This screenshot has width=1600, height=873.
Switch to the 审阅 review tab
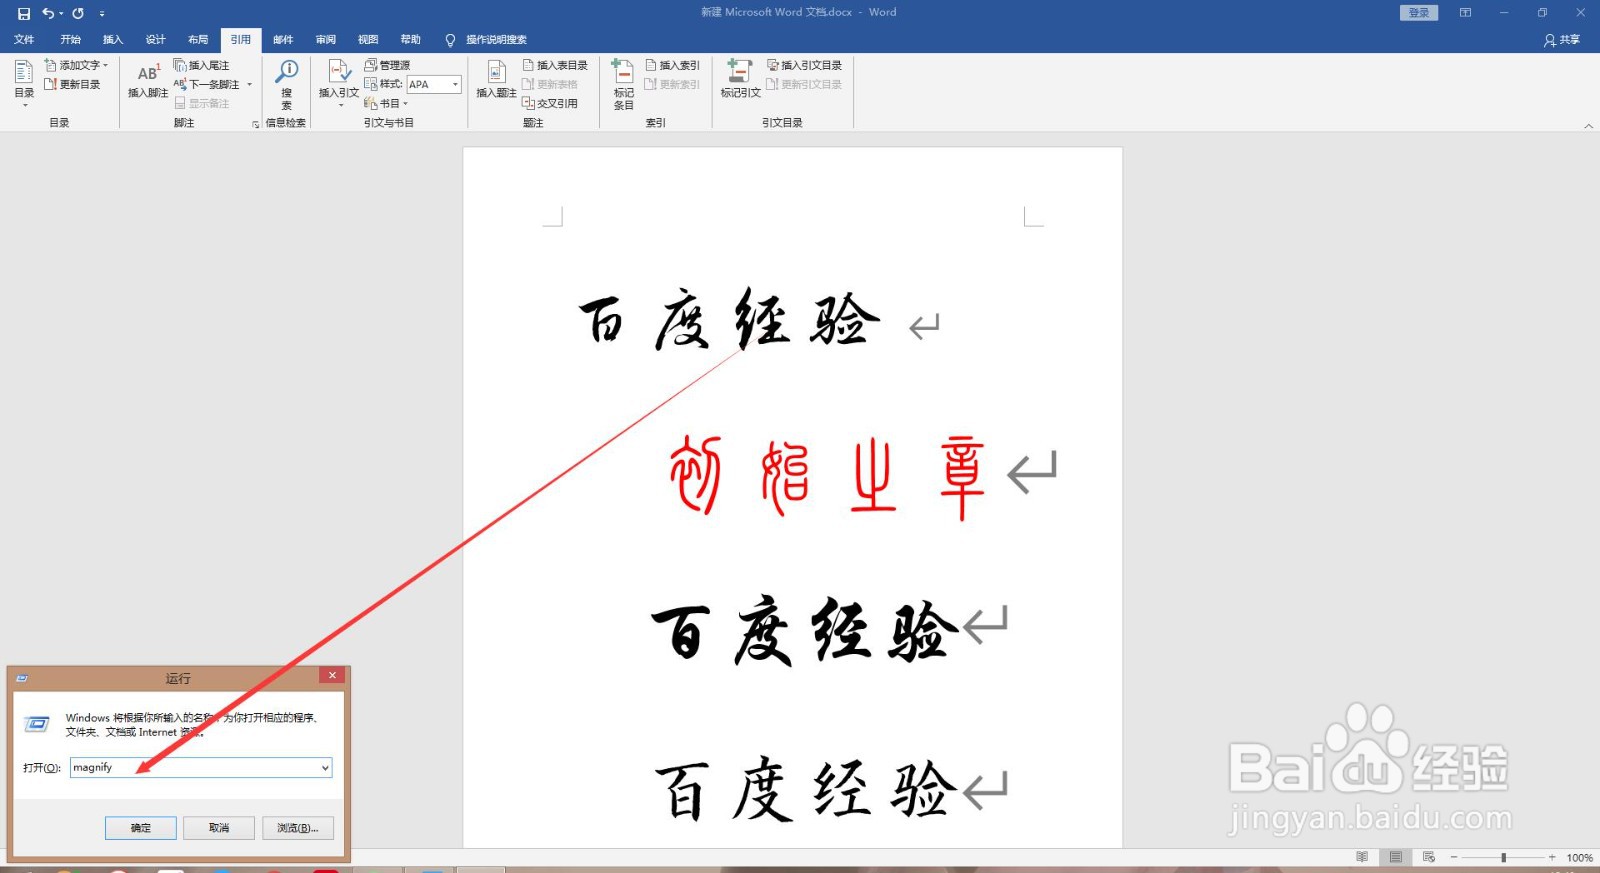click(x=326, y=39)
